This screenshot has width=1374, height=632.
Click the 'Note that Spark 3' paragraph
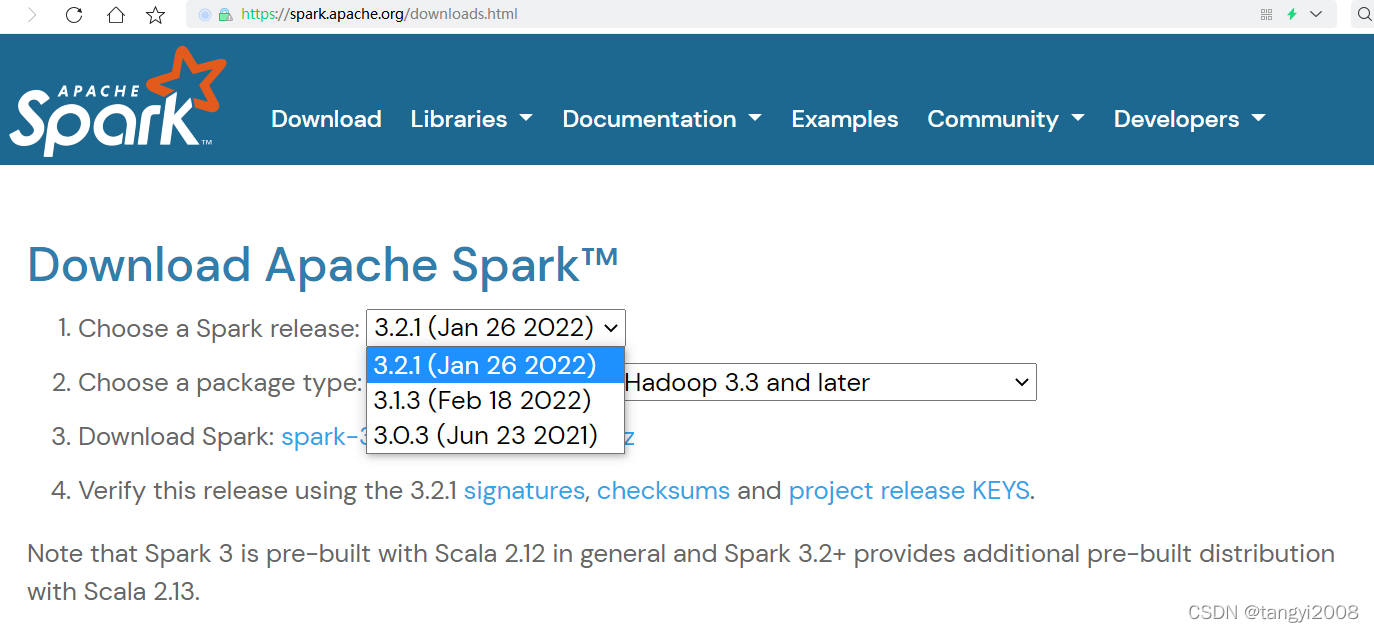click(x=681, y=572)
